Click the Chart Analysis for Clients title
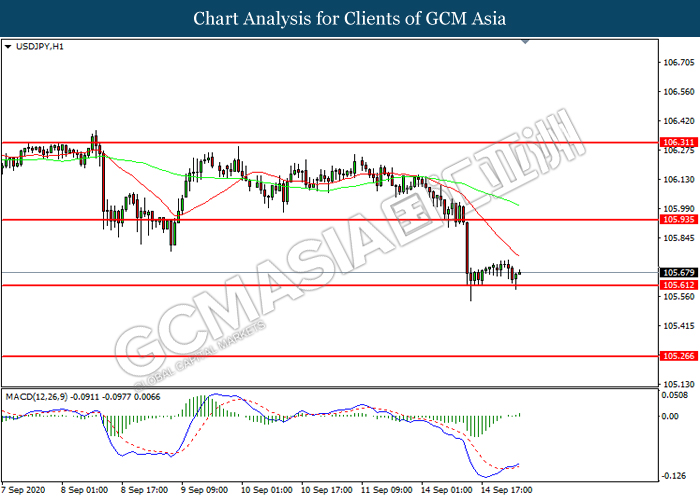The image size is (700, 500). [x=350, y=19]
